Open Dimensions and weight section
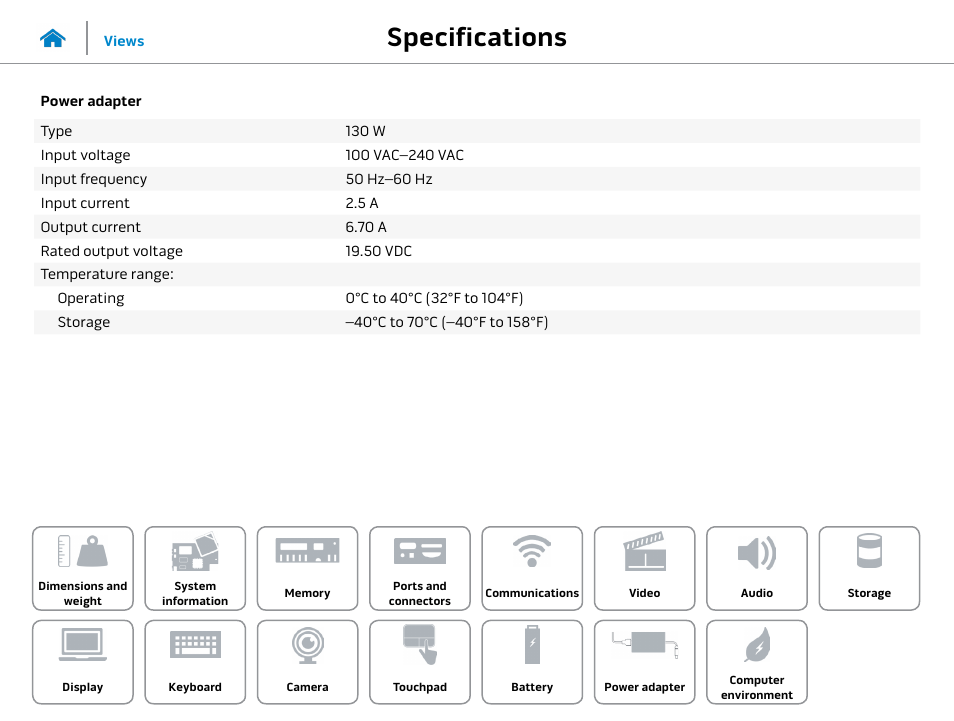The width and height of the screenshot is (954, 721). (83, 568)
